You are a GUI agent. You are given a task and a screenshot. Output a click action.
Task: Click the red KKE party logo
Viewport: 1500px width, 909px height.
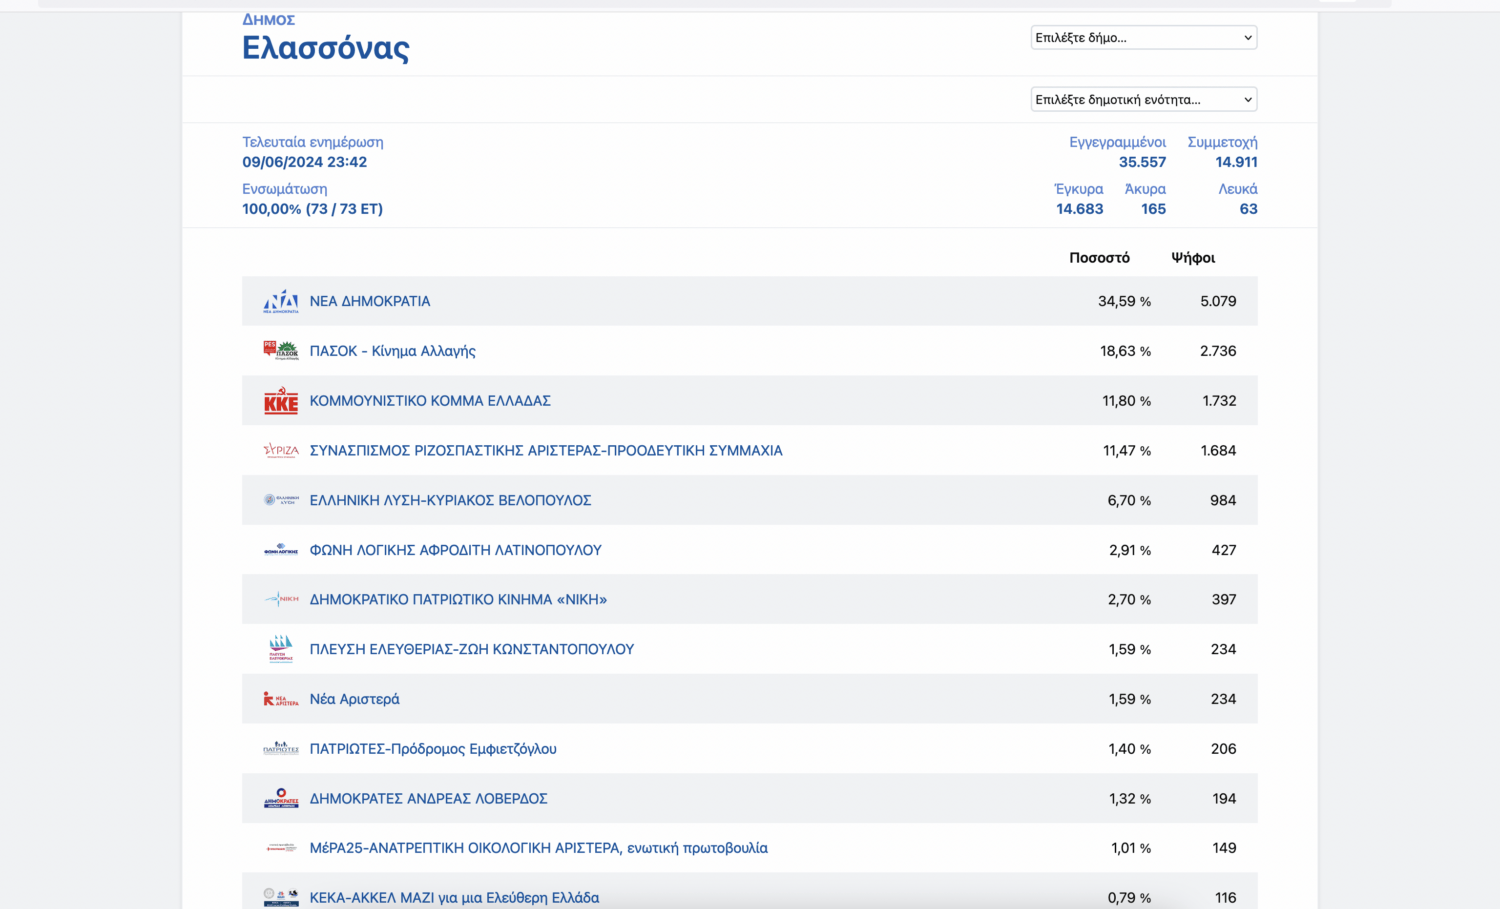[x=281, y=401]
